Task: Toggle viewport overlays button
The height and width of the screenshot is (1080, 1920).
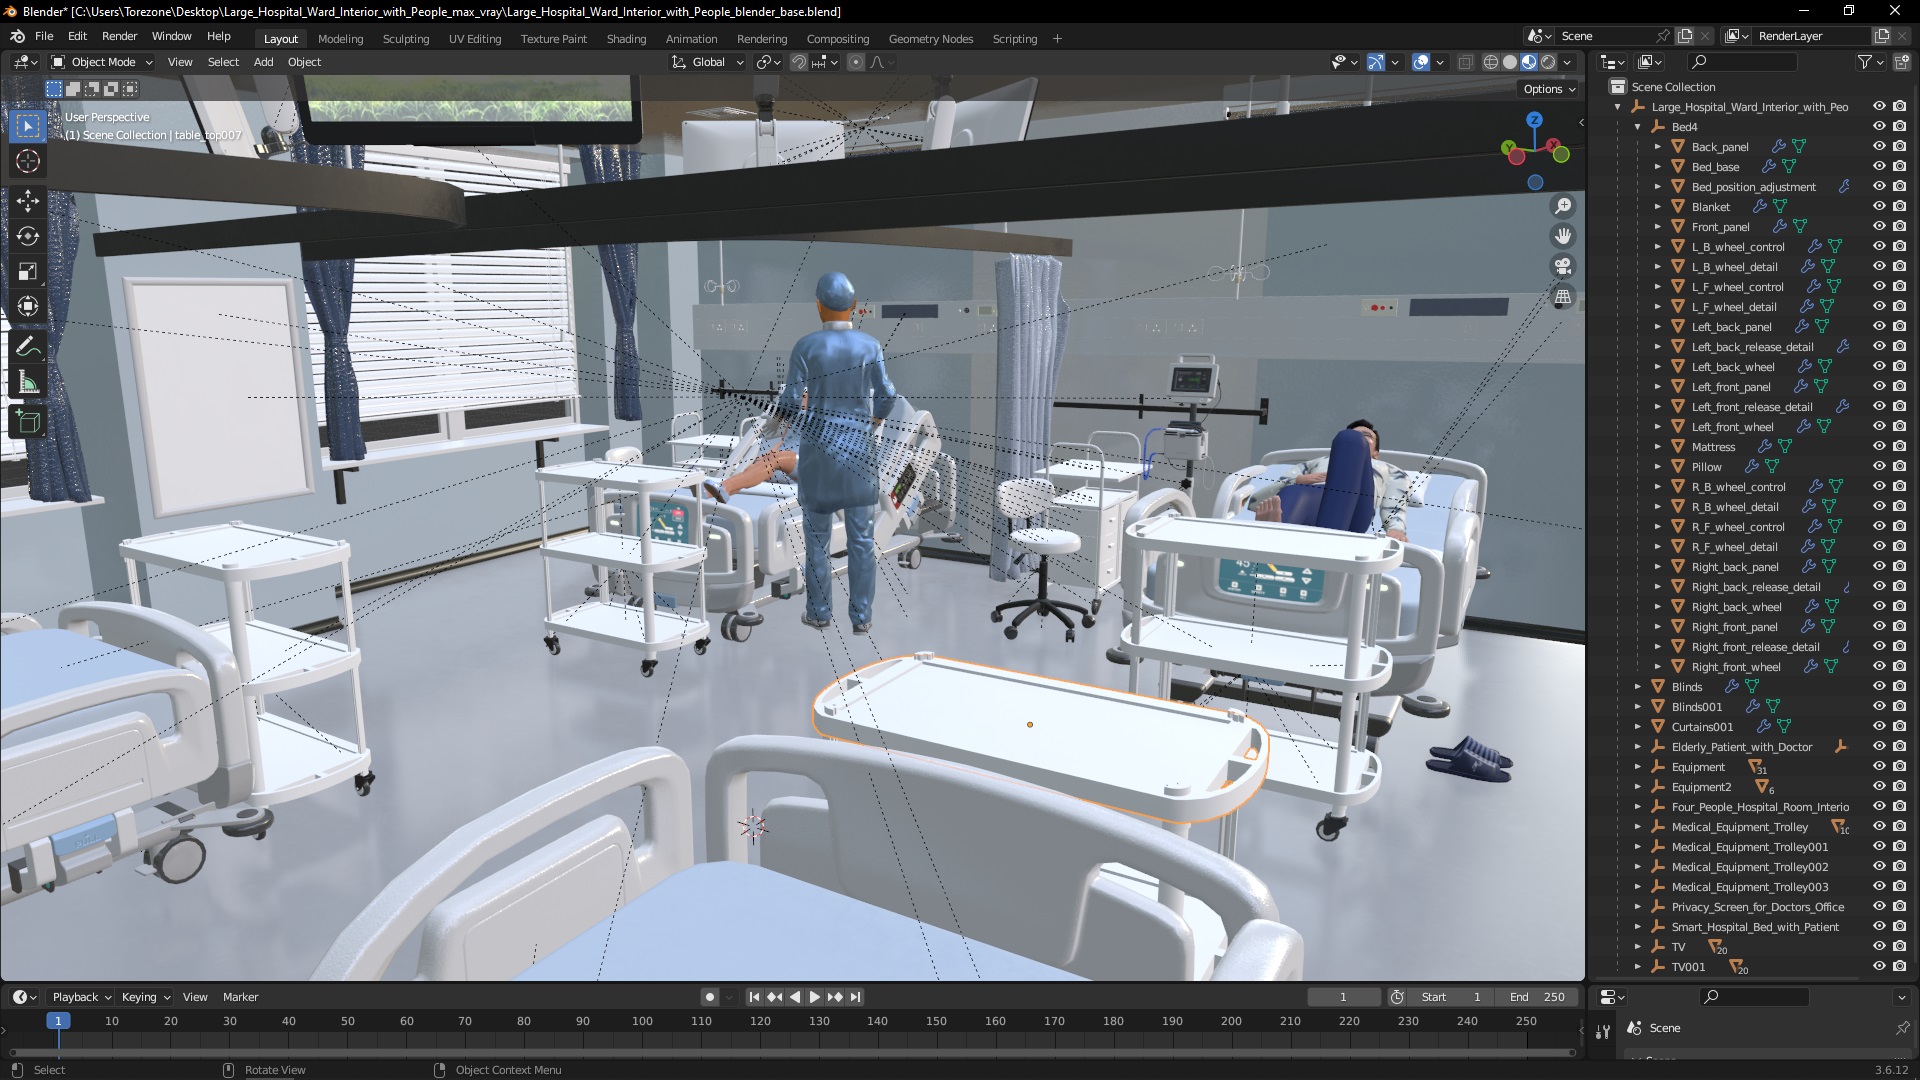Action: (x=1421, y=62)
